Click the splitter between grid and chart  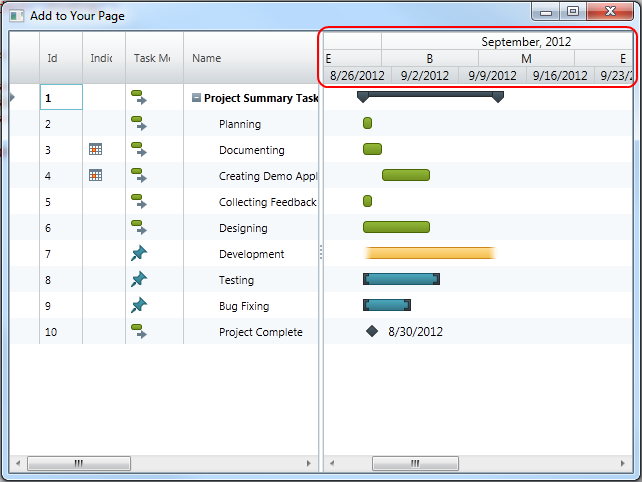pos(320,254)
